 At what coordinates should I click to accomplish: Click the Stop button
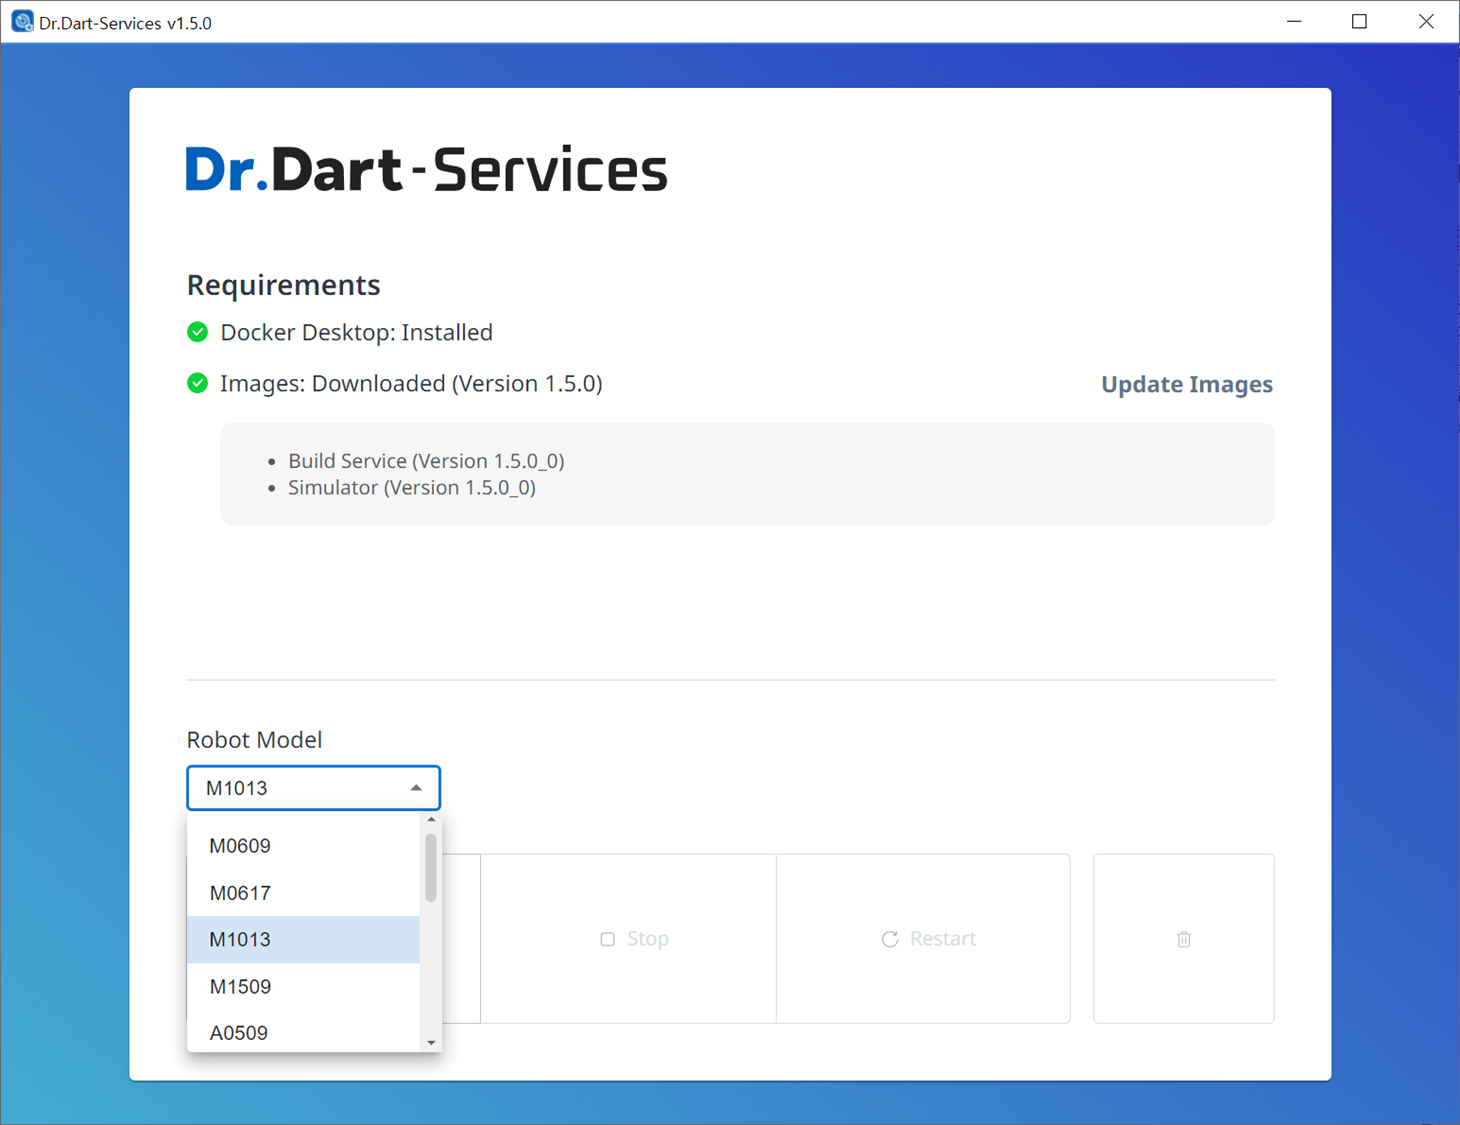[629, 938]
